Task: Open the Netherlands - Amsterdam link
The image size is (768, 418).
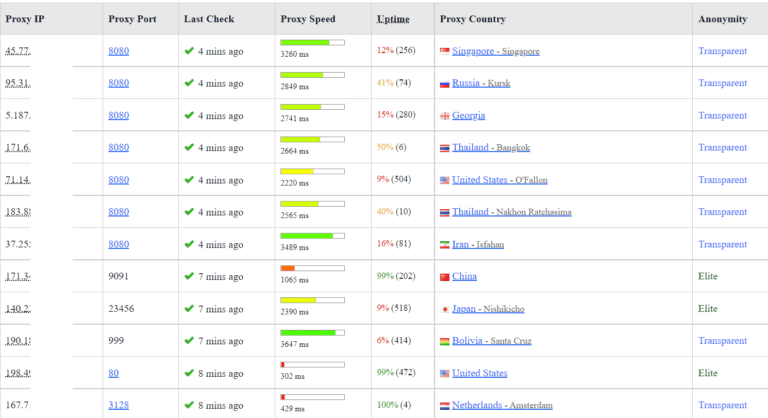Action: (x=502, y=405)
